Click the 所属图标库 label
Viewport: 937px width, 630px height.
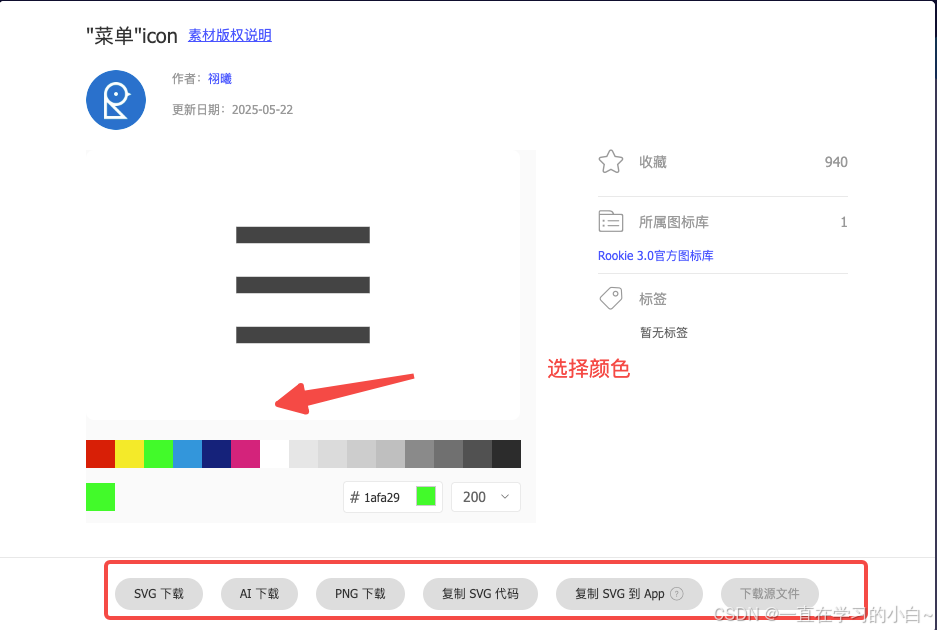click(673, 222)
